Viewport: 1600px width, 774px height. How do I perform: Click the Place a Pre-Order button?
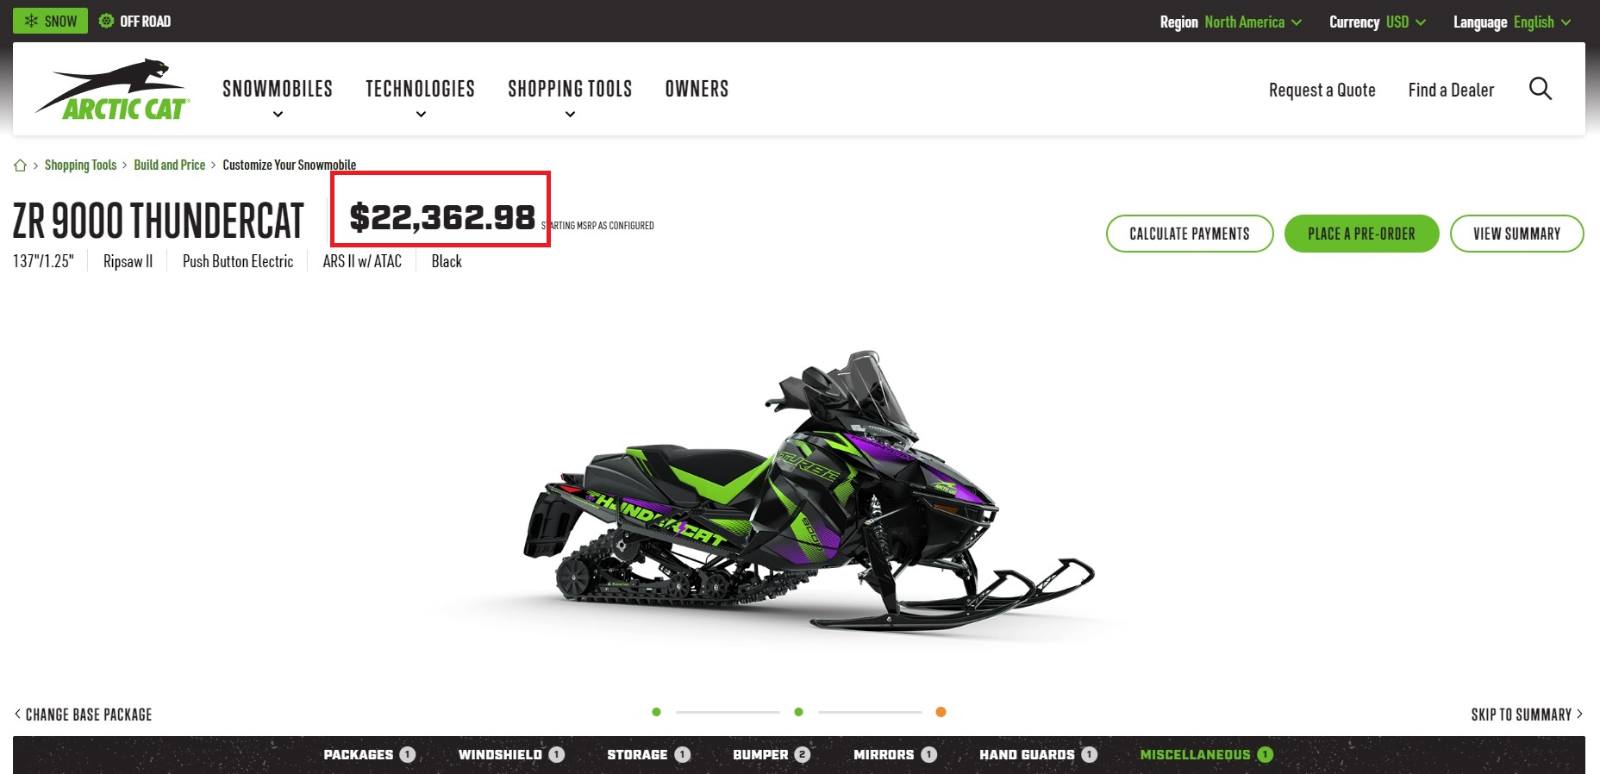coord(1361,233)
